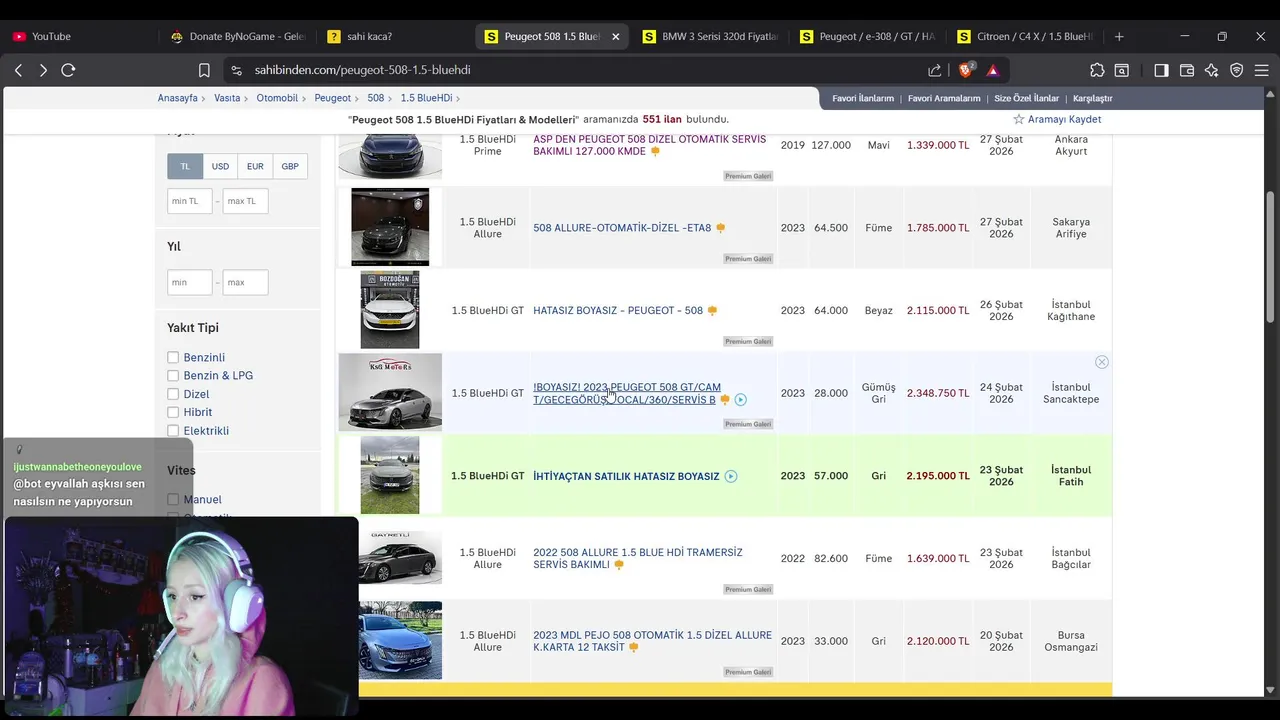The width and height of the screenshot is (1280, 720).
Task: Open the Brave VPN shield icon
Action: [x=1237, y=70]
